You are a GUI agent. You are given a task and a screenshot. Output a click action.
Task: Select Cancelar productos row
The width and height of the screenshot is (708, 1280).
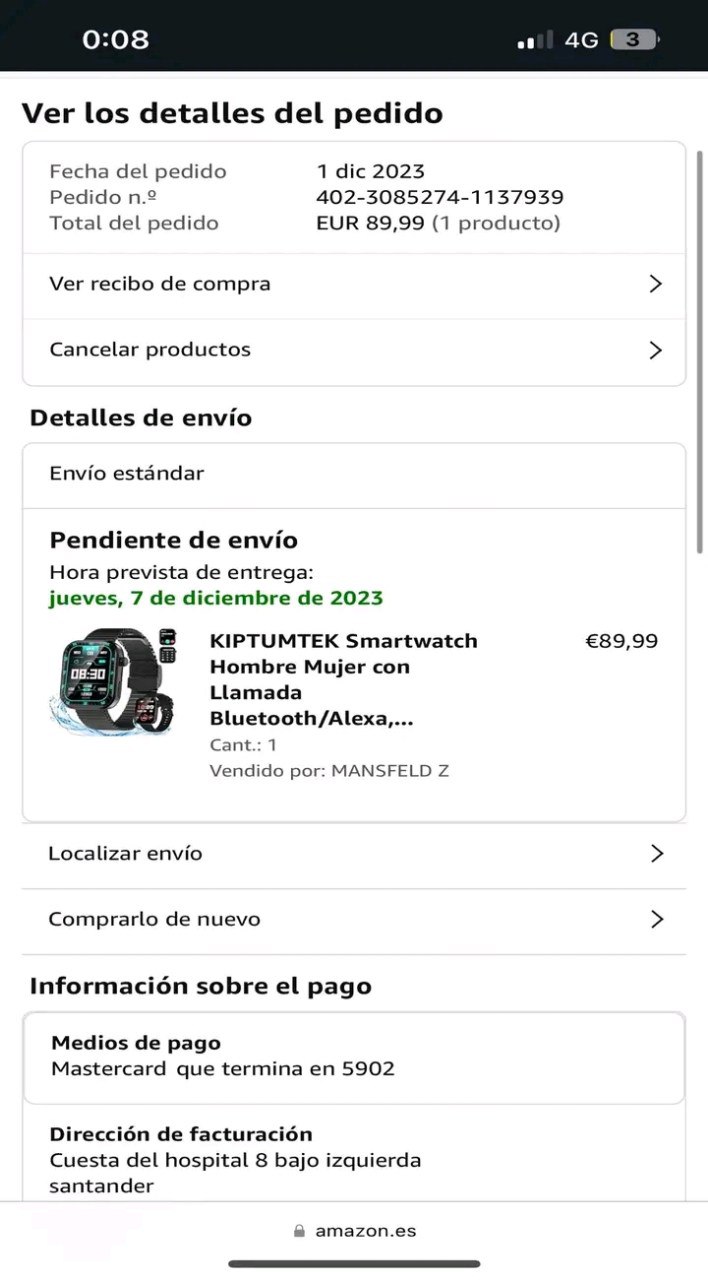pyautogui.click(x=354, y=350)
